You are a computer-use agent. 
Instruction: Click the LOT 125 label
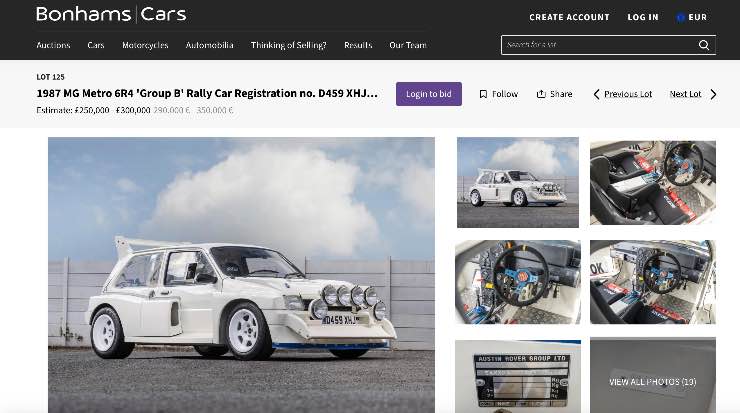(50, 77)
